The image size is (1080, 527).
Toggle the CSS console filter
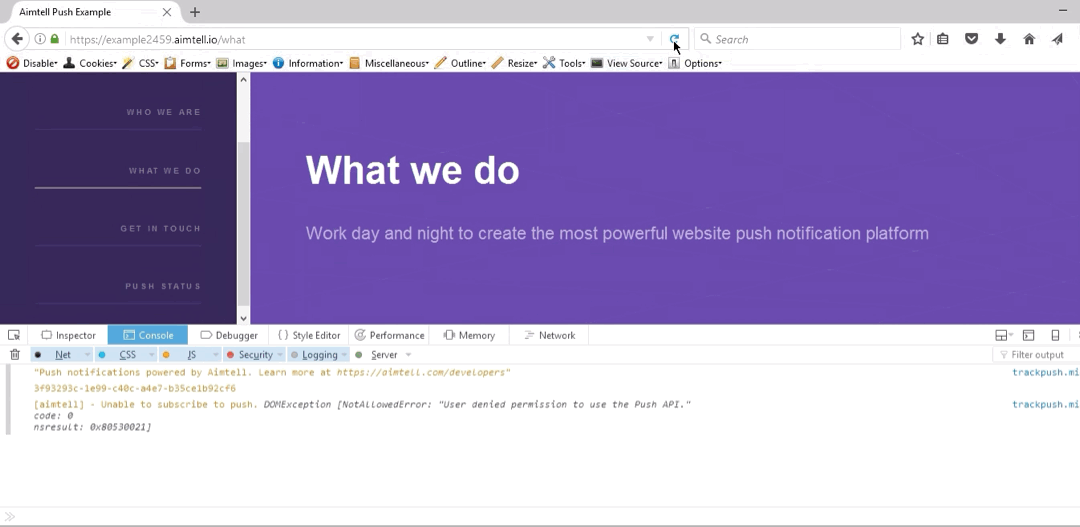point(127,355)
